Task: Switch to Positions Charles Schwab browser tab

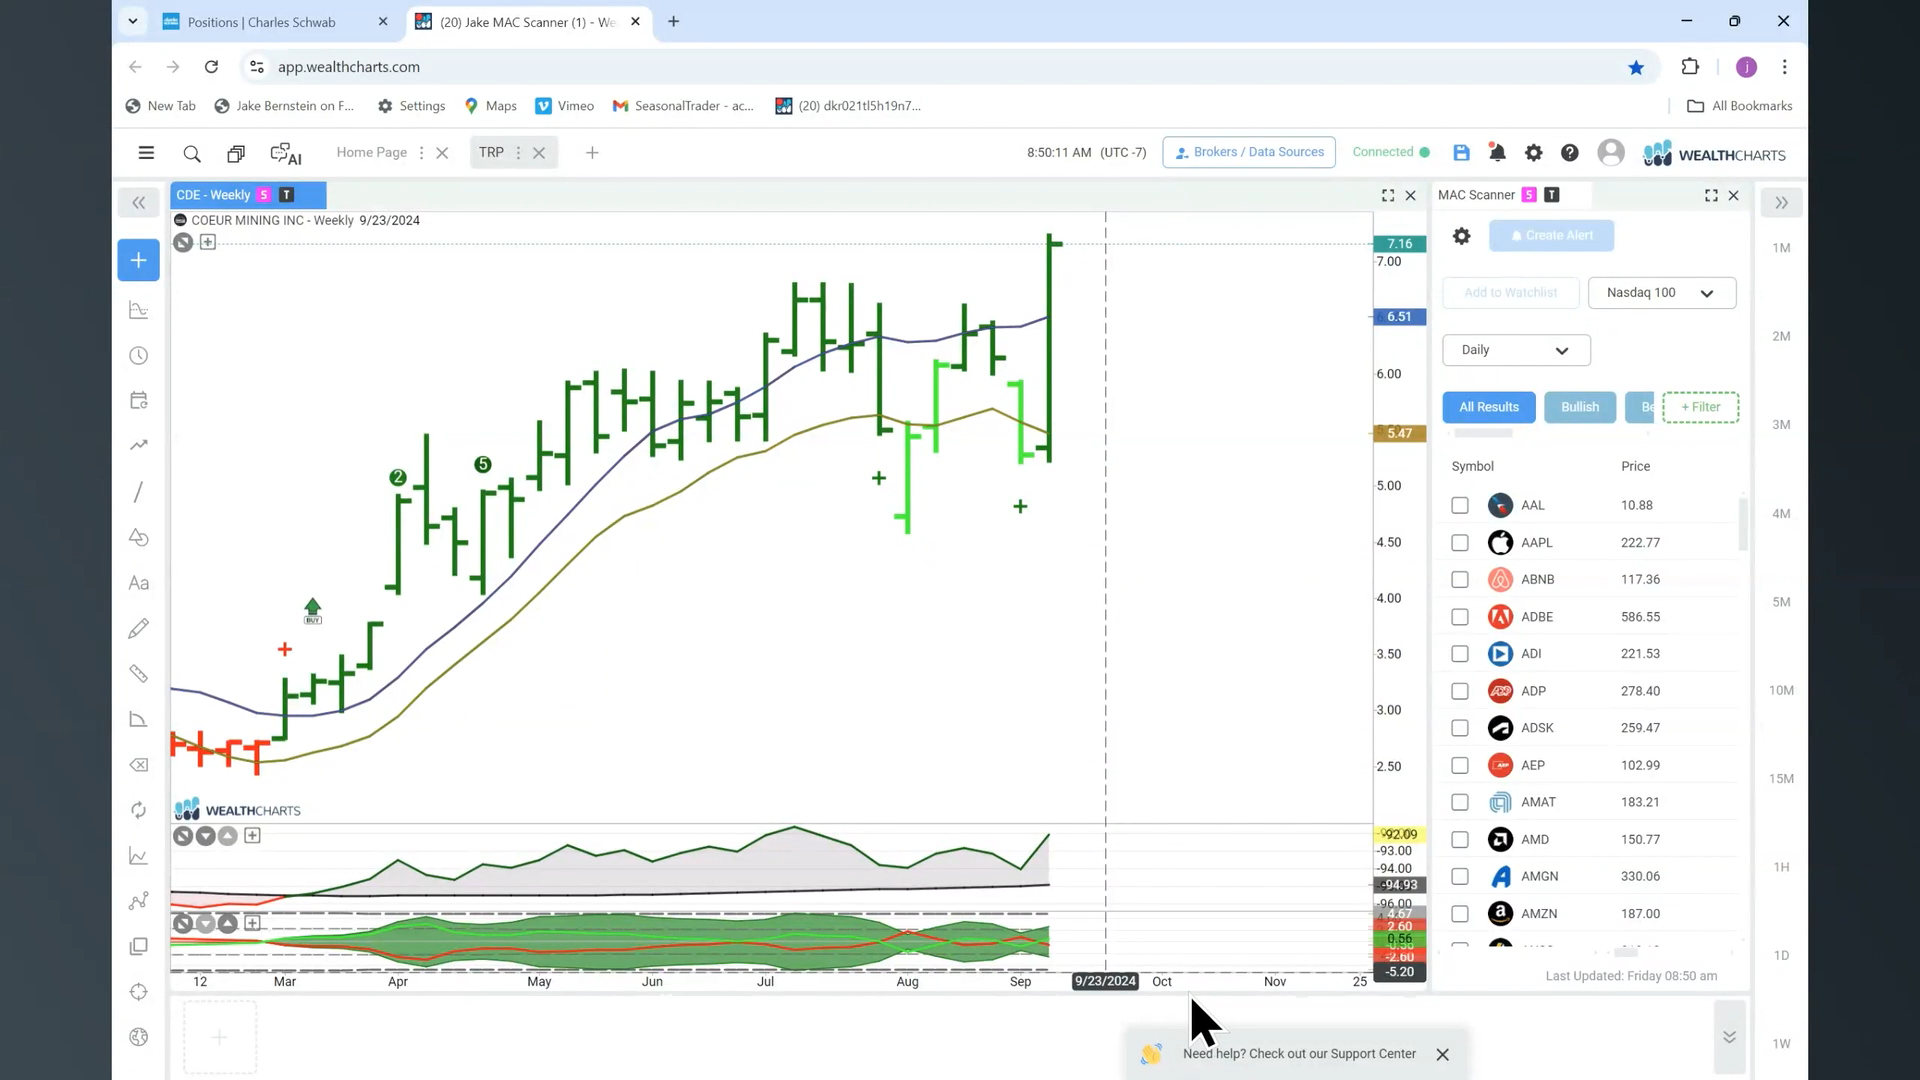Action: (262, 22)
